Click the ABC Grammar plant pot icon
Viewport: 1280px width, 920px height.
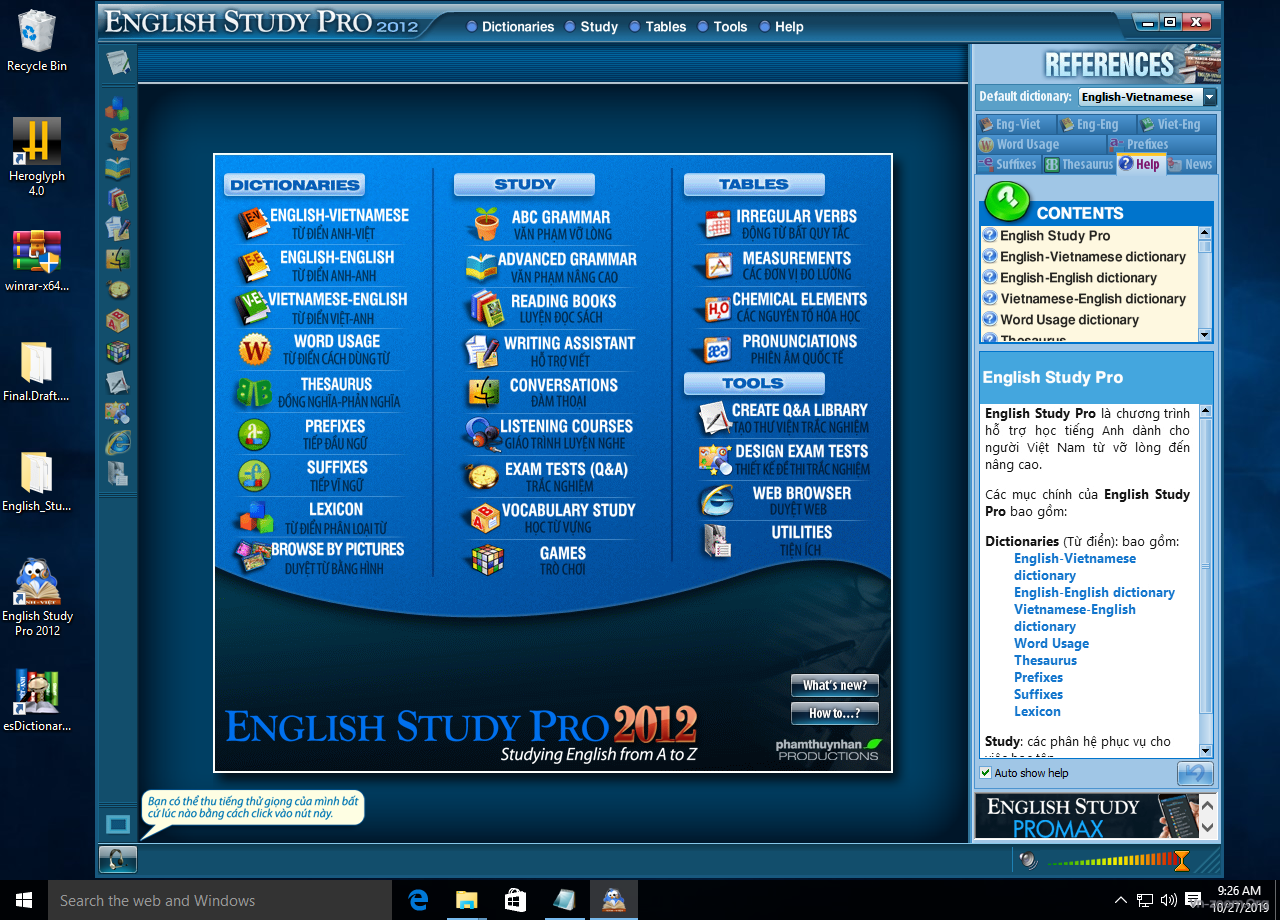point(486,224)
